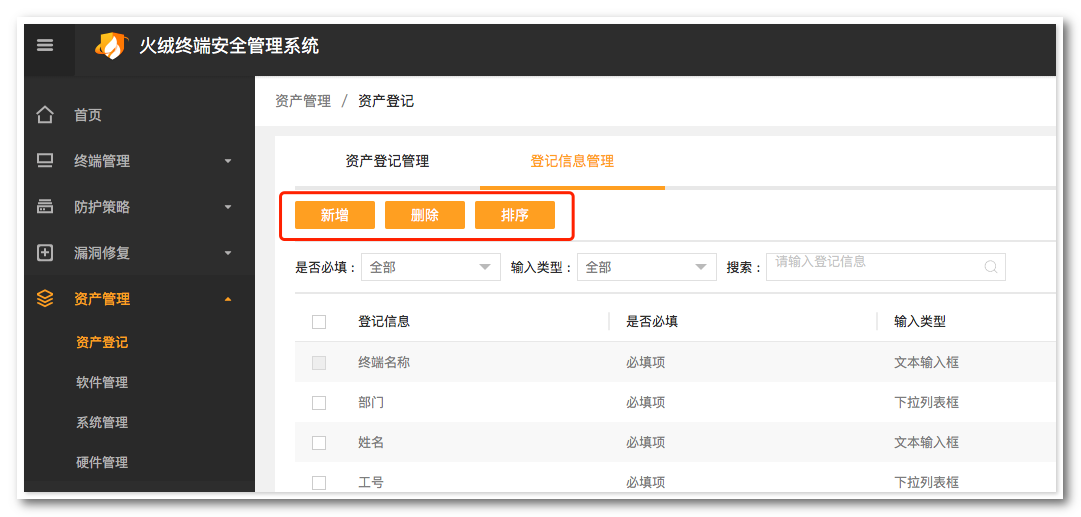Screen dimensions: 1081x517
Task: Open 软件管理 in the sidebar
Action: point(102,382)
